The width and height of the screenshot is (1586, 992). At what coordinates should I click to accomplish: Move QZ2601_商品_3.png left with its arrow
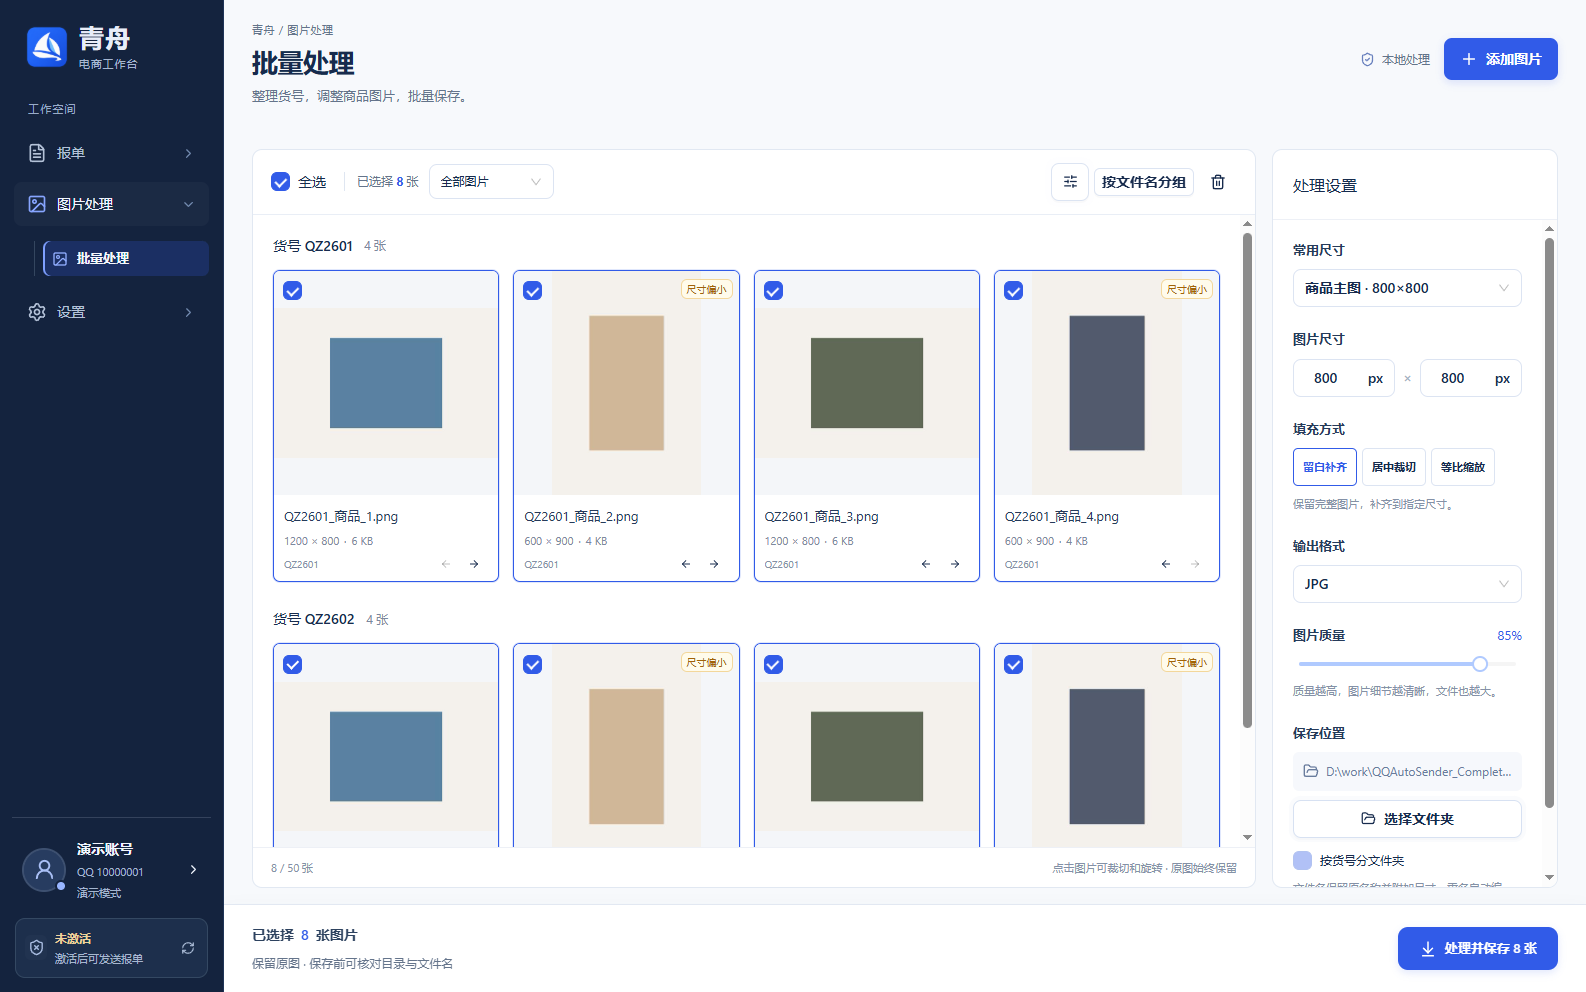click(926, 564)
